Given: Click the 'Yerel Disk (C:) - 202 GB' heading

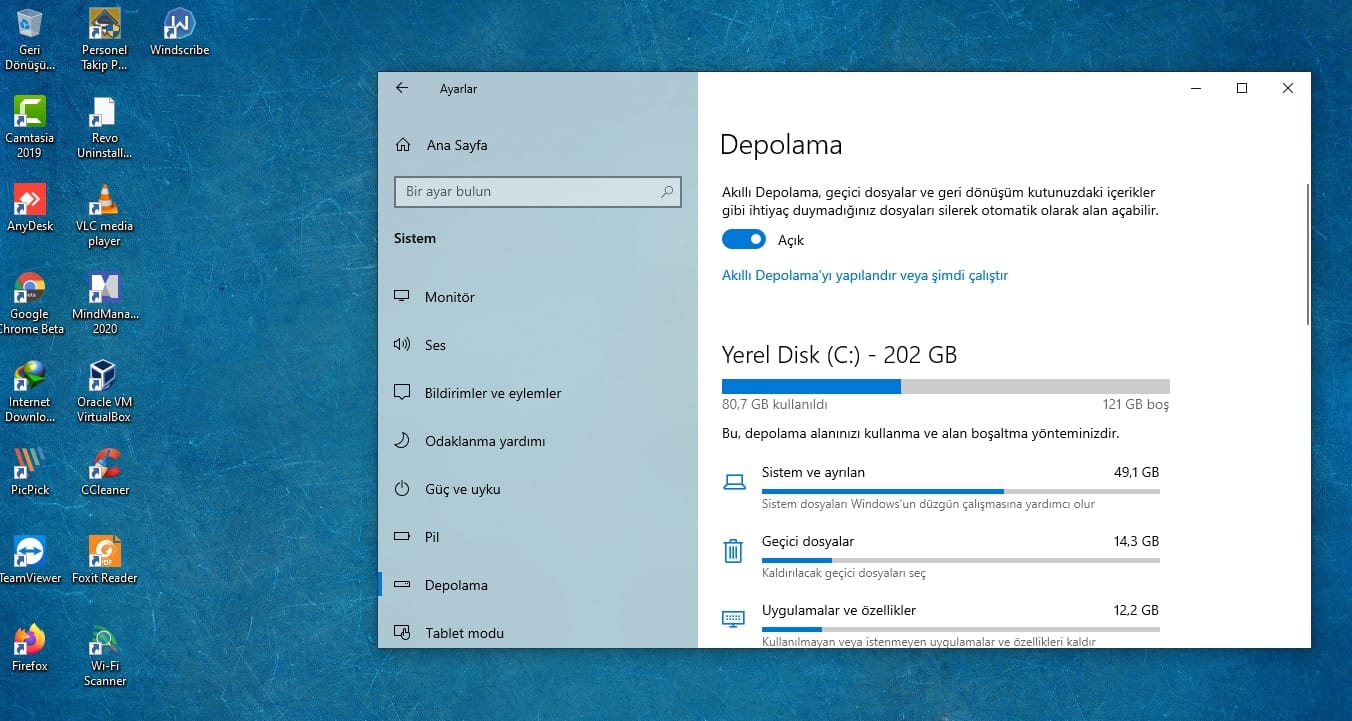Looking at the screenshot, I should (x=839, y=355).
